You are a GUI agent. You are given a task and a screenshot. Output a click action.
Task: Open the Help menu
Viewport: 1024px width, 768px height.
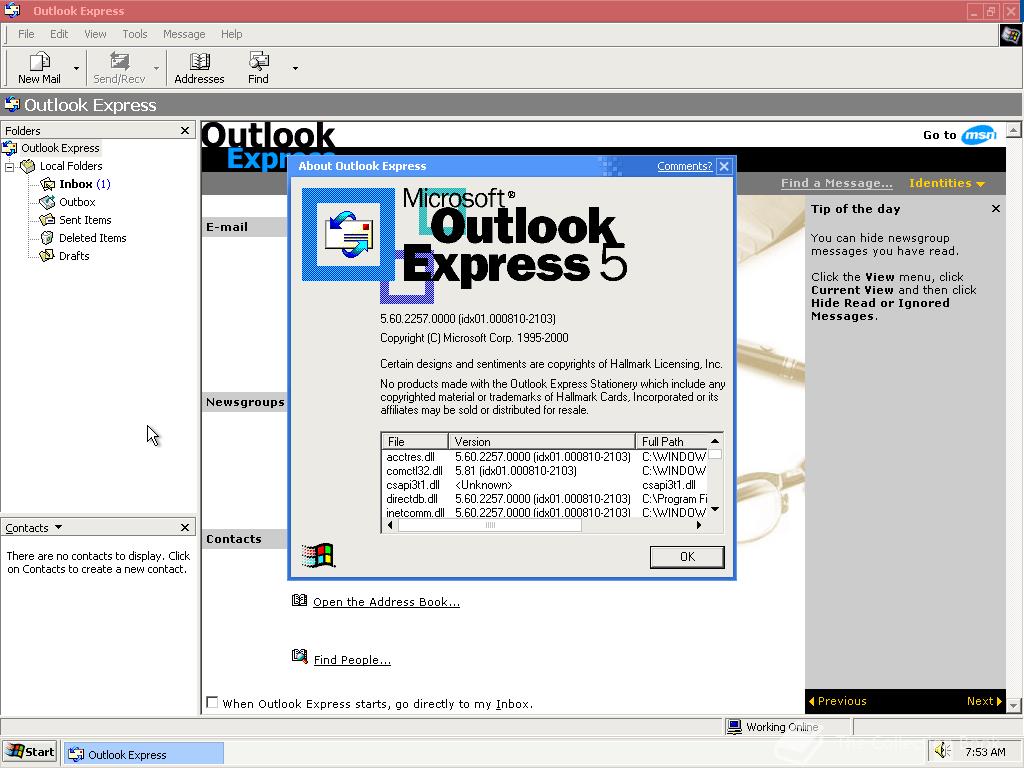(231, 34)
